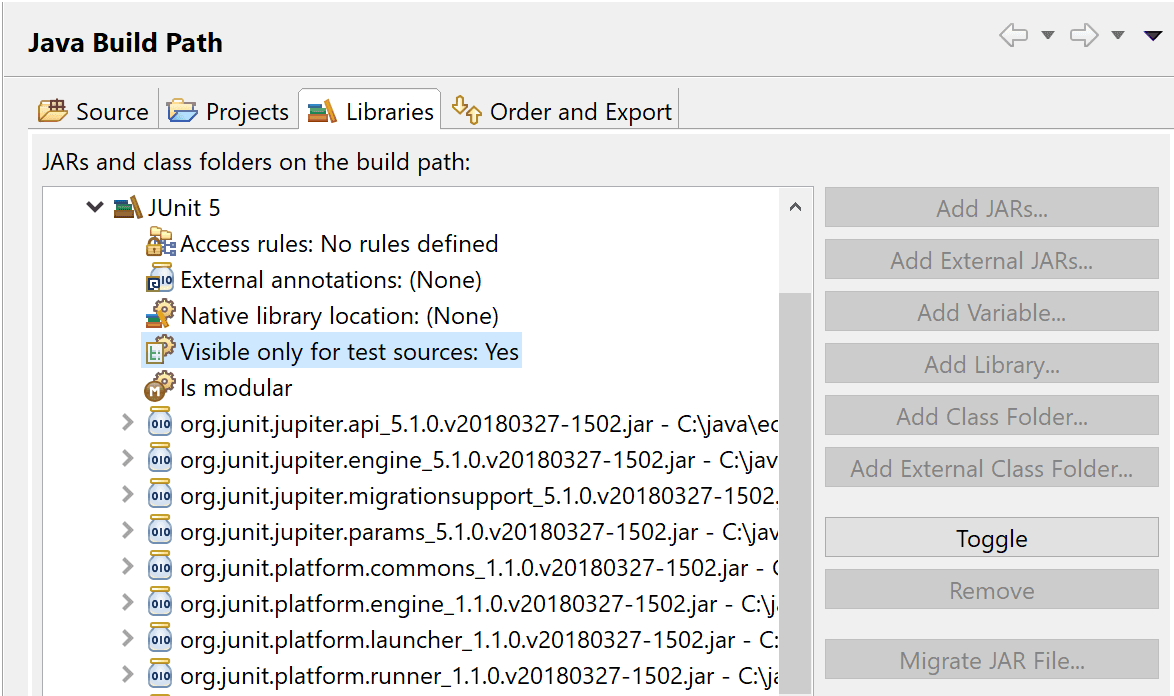Click the org.junit.jupiter.api jar icon

click(160, 422)
